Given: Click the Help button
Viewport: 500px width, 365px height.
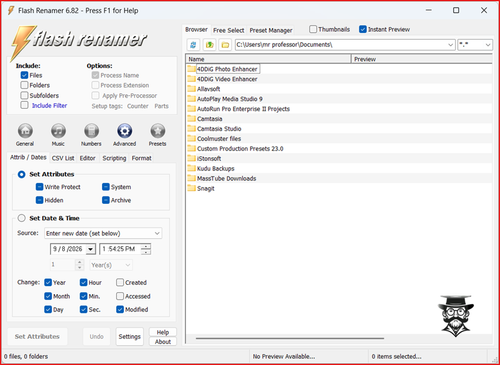Looking at the screenshot, I should point(163,332).
